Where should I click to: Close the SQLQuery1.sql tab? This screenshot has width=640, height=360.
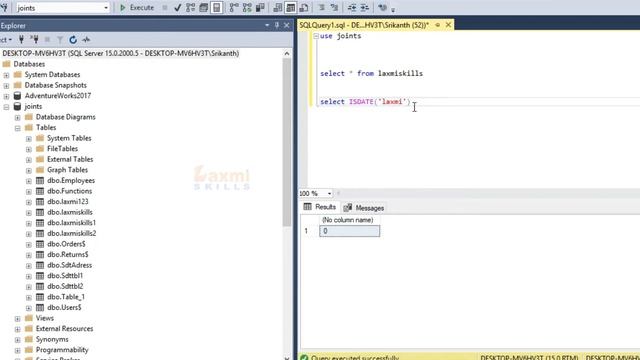[x=448, y=25]
